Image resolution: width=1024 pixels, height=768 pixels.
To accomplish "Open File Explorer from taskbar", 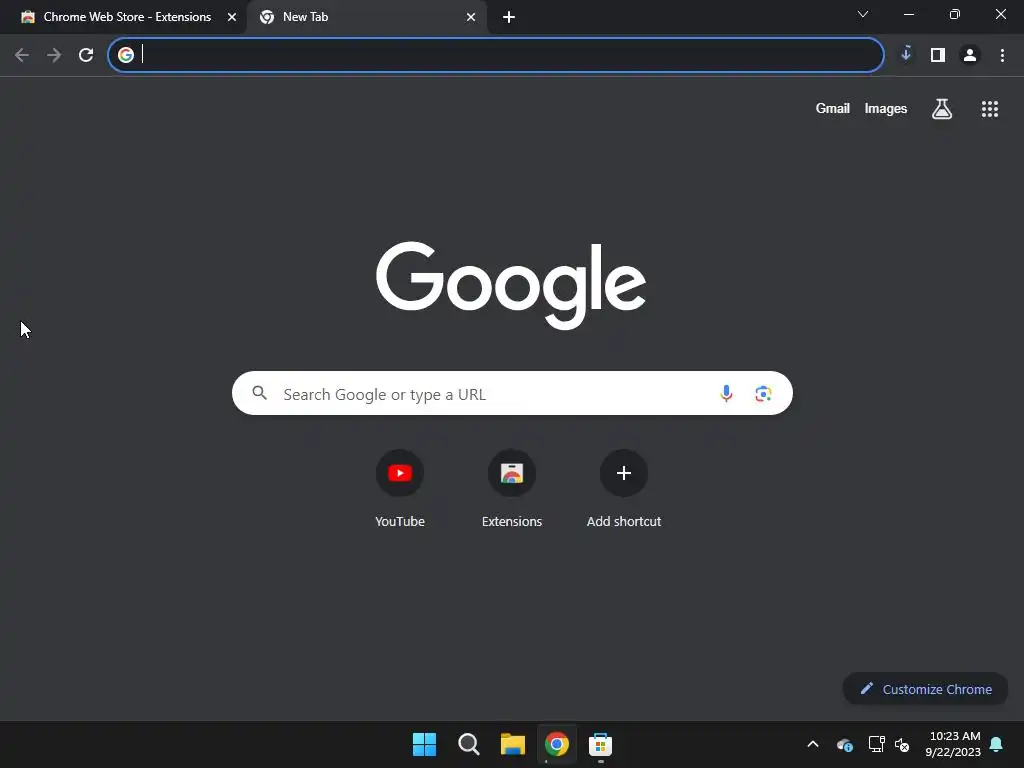I will pyautogui.click(x=513, y=744).
